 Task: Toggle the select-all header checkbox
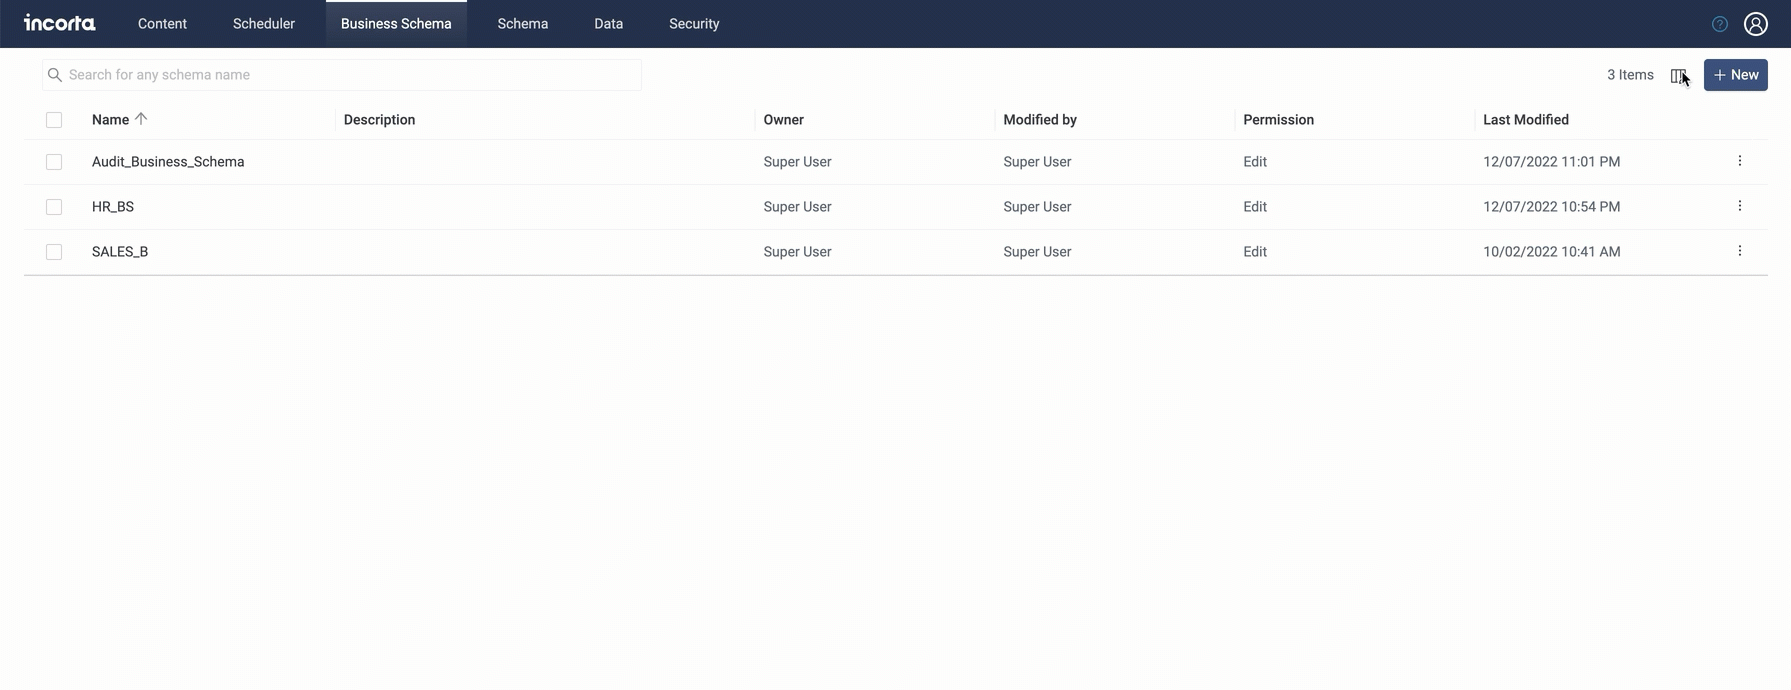(x=54, y=120)
